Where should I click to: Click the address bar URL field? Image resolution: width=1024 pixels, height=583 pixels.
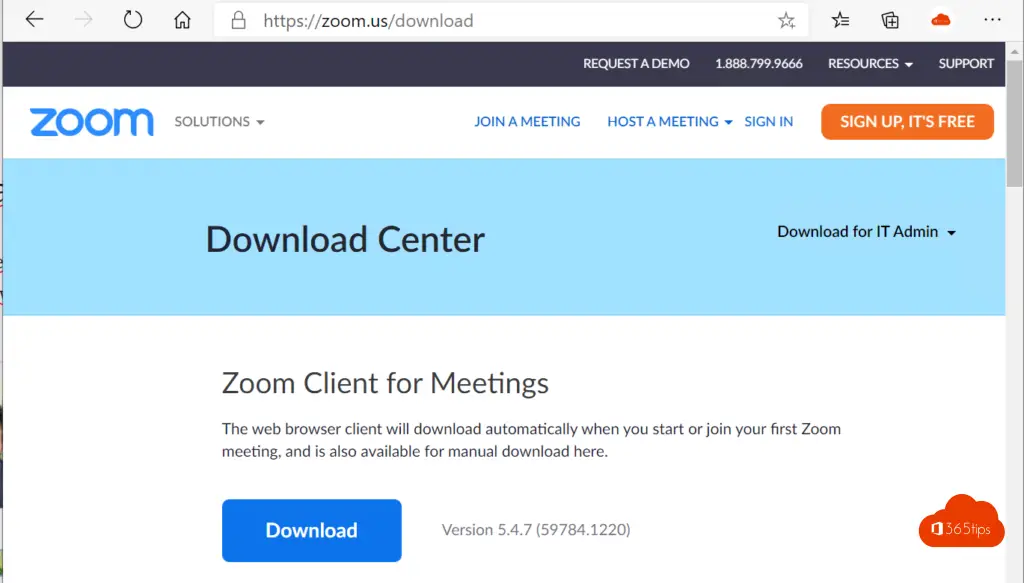point(500,20)
